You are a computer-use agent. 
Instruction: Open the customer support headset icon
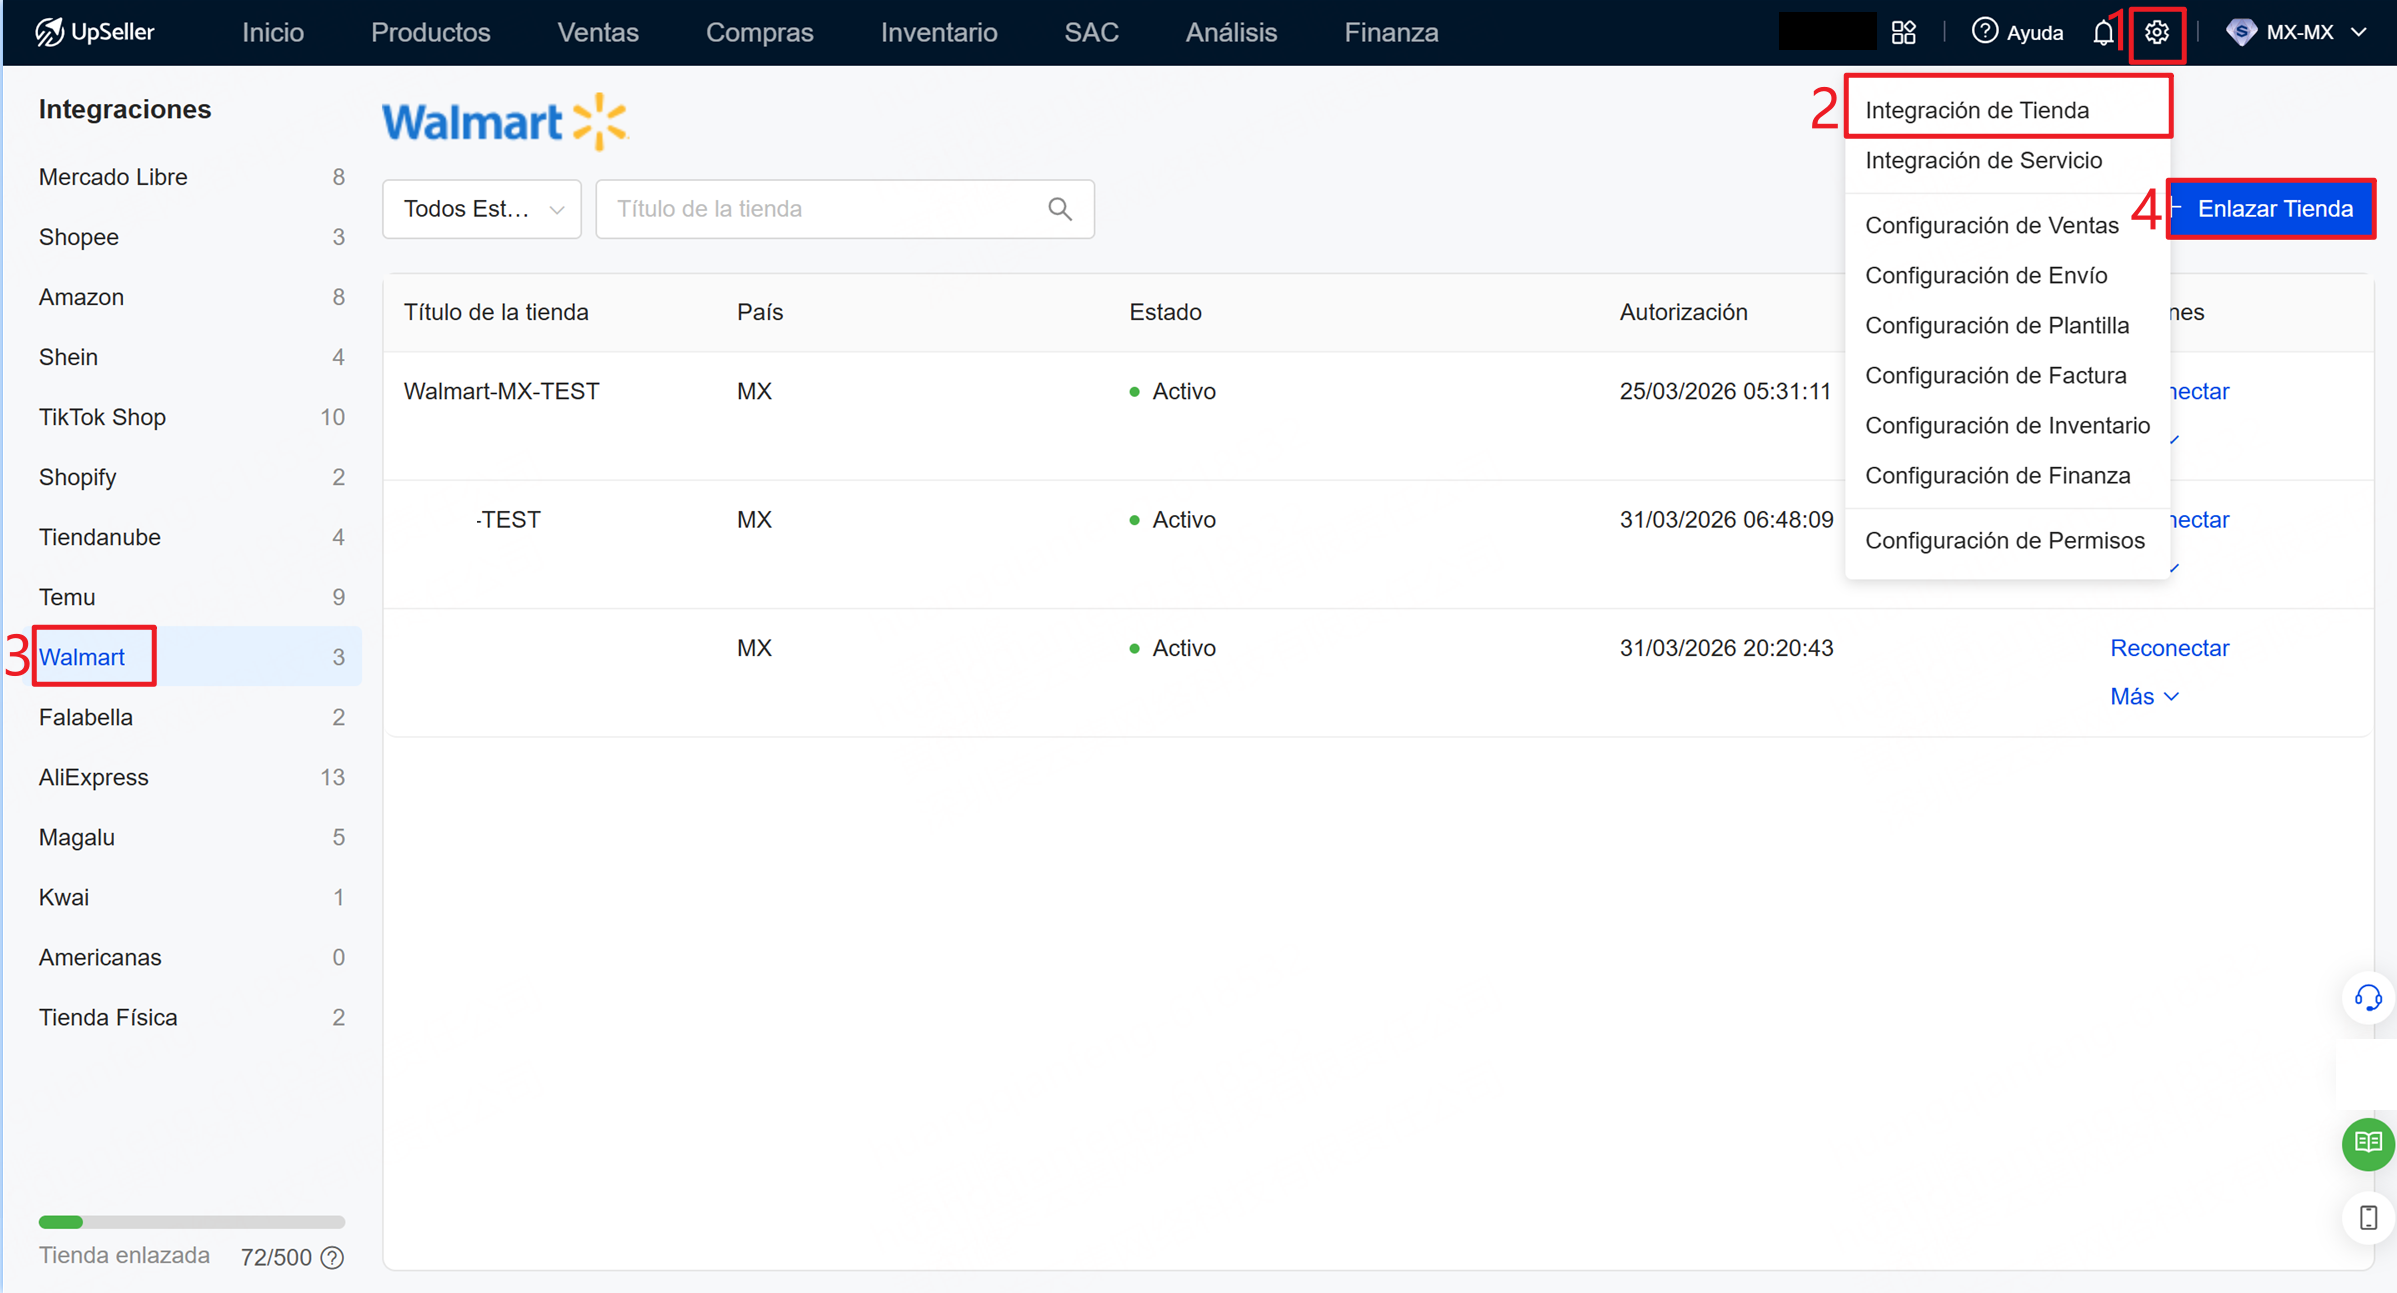(2367, 998)
